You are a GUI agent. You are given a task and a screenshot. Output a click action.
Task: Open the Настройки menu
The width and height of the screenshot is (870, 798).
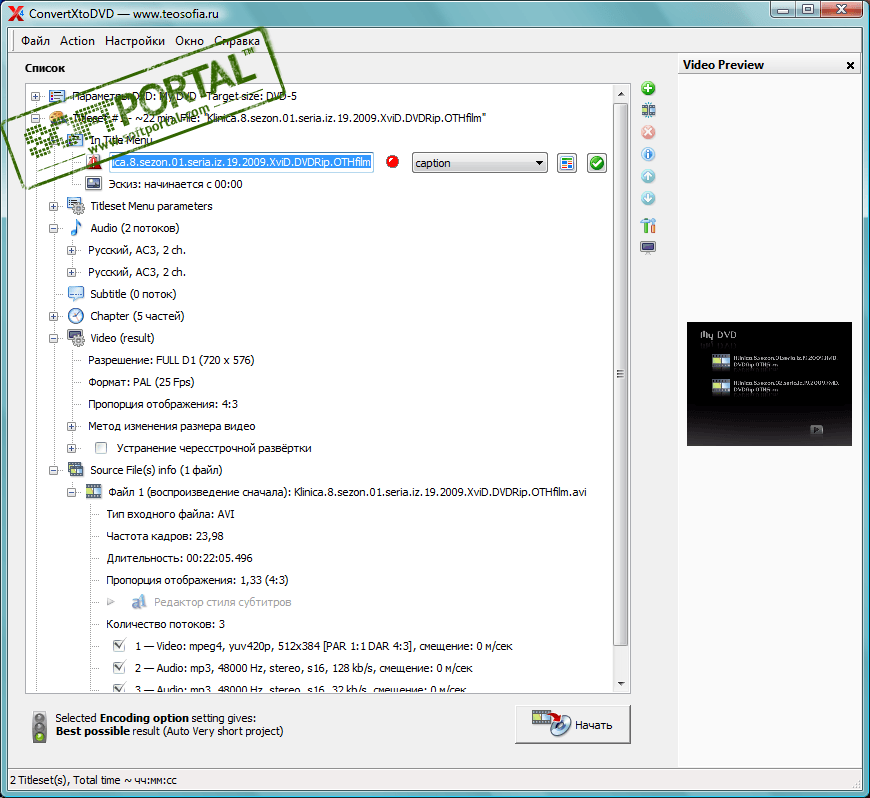(135, 41)
